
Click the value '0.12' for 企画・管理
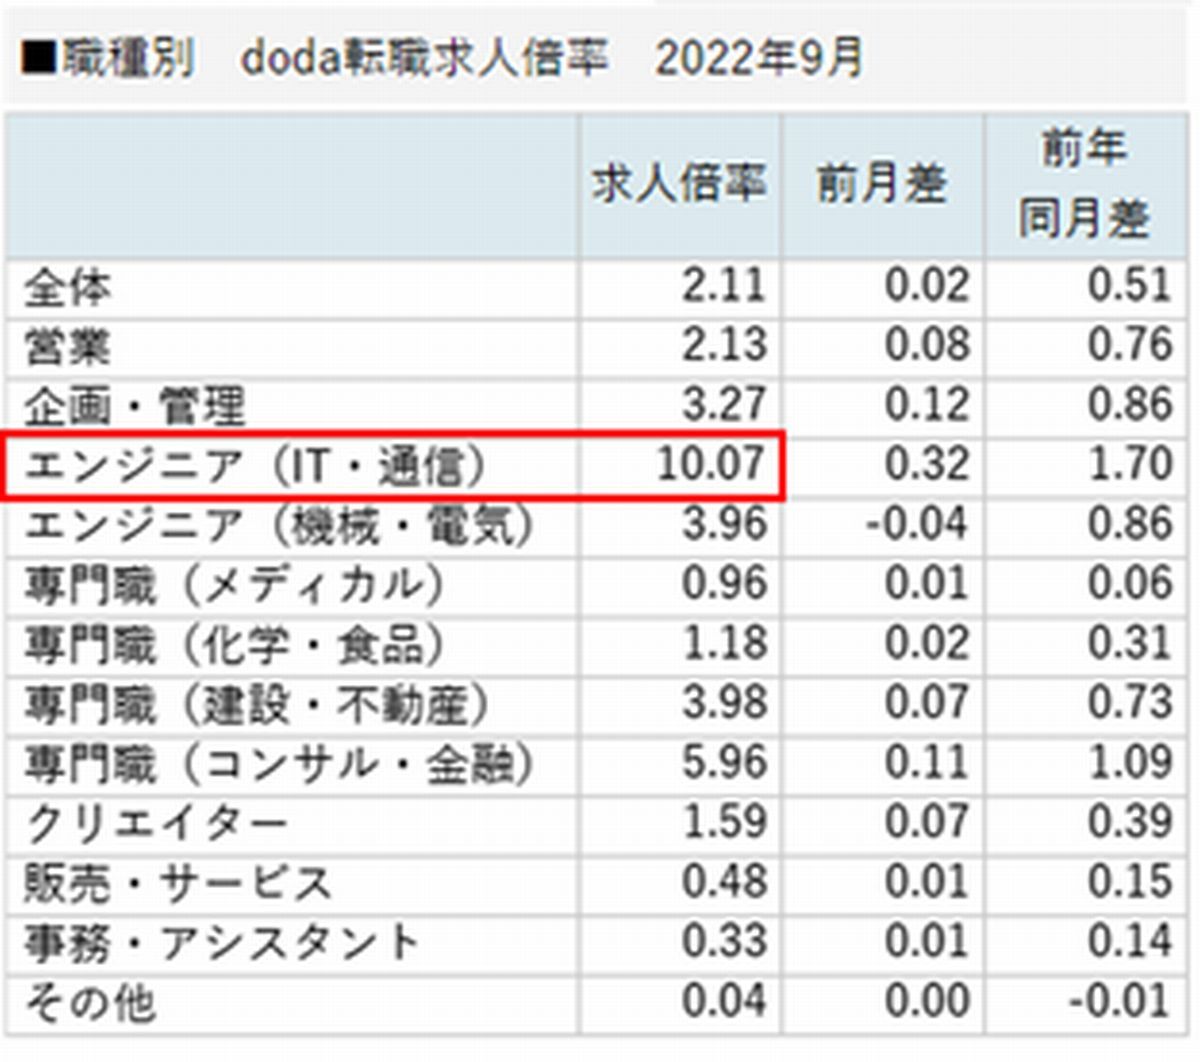point(927,404)
